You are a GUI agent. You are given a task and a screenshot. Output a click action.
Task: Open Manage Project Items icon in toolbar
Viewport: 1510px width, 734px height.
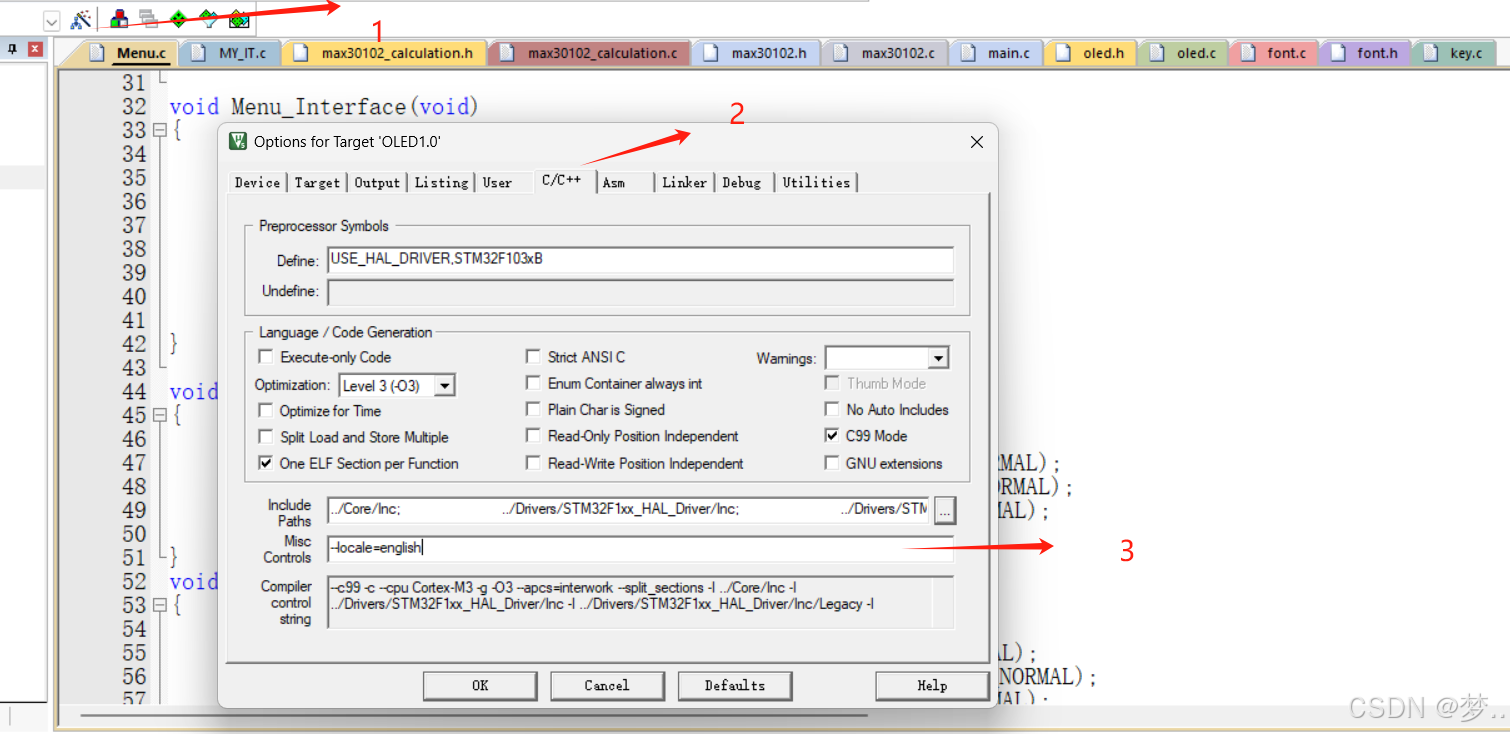tap(120, 18)
